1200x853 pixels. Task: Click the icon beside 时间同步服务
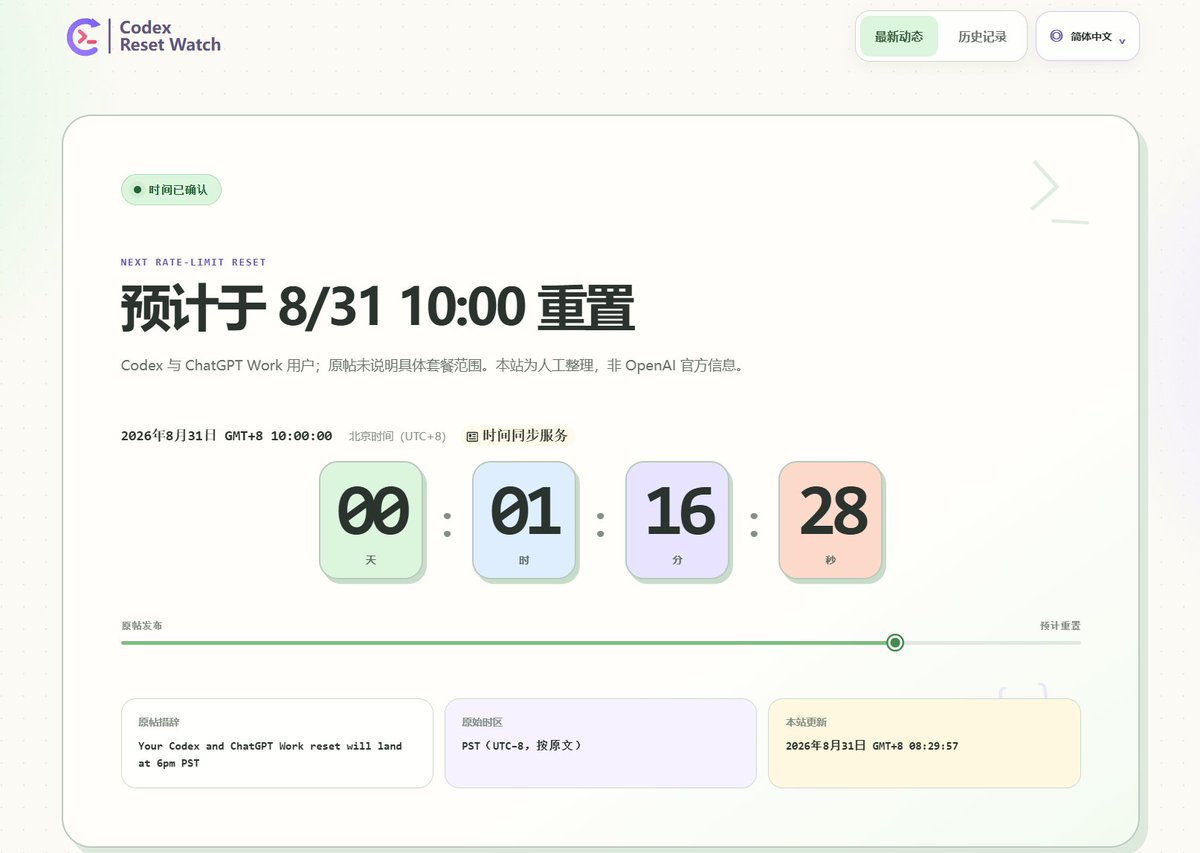[472, 436]
